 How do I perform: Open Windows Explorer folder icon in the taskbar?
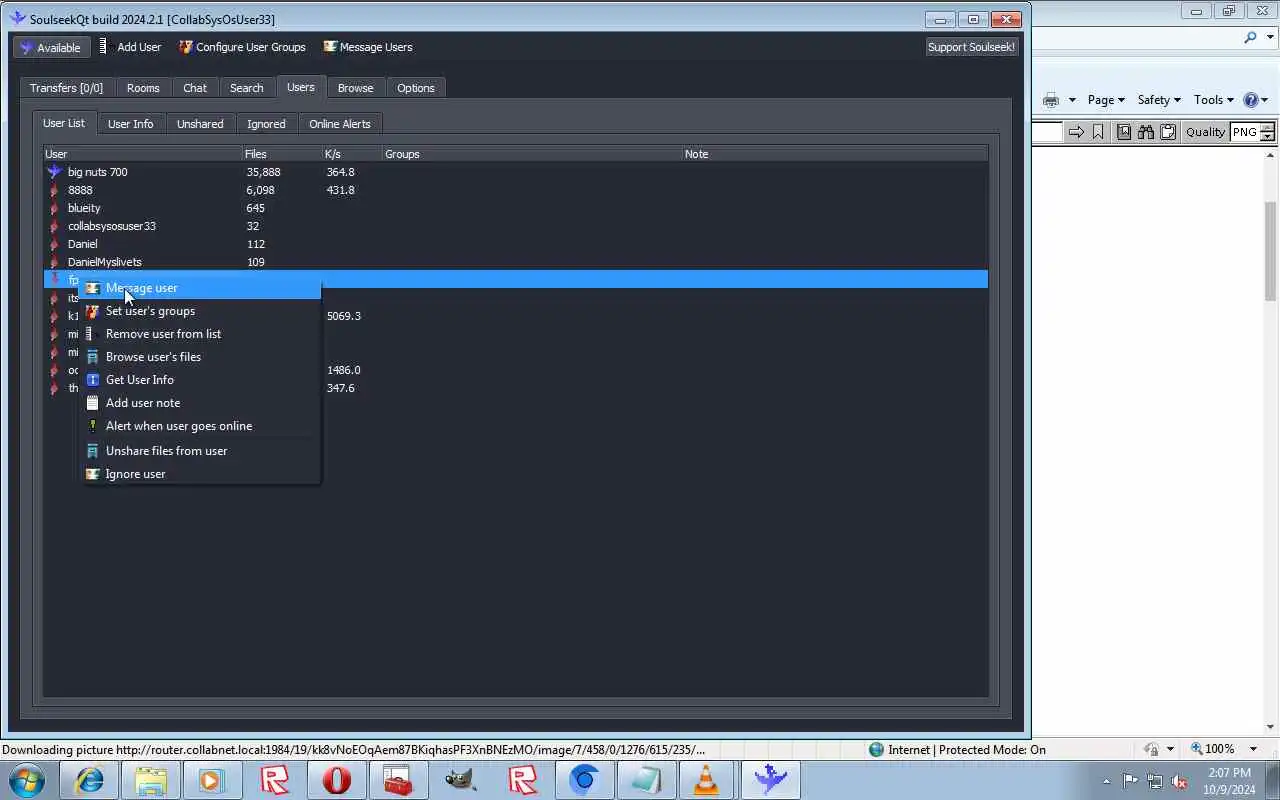click(x=151, y=779)
